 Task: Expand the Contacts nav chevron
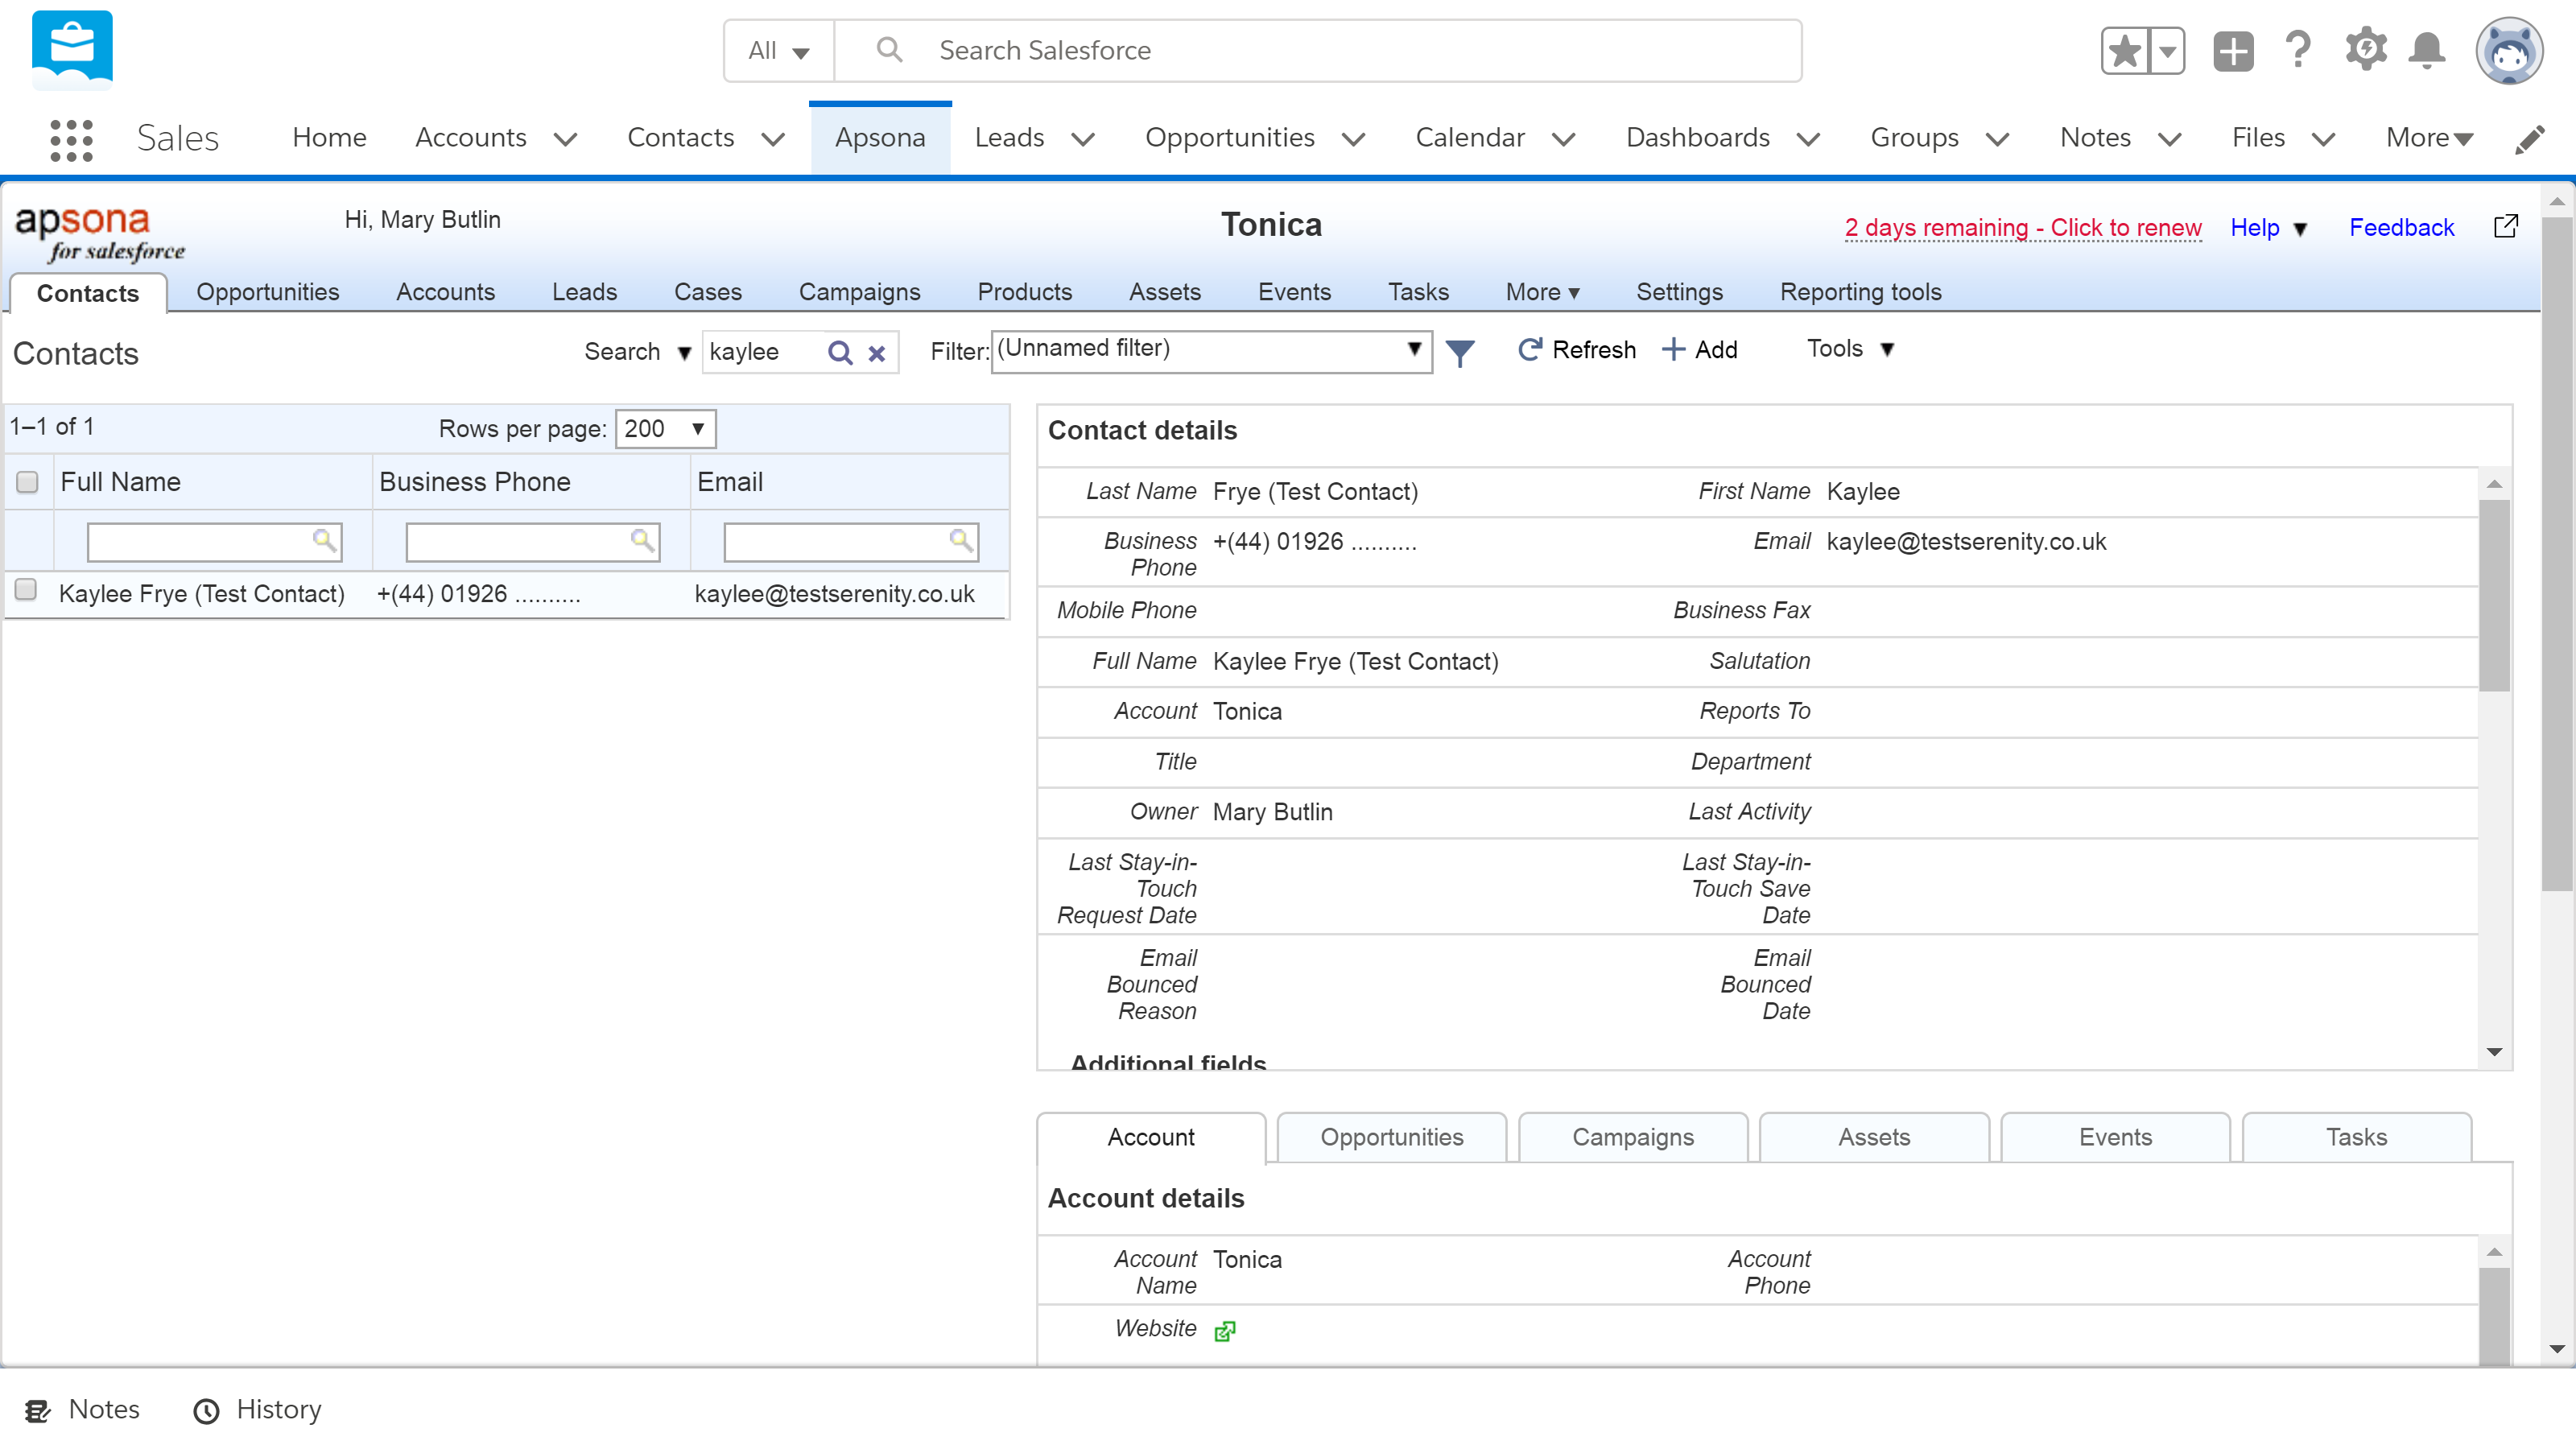pyautogui.click(x=773, y=139)
